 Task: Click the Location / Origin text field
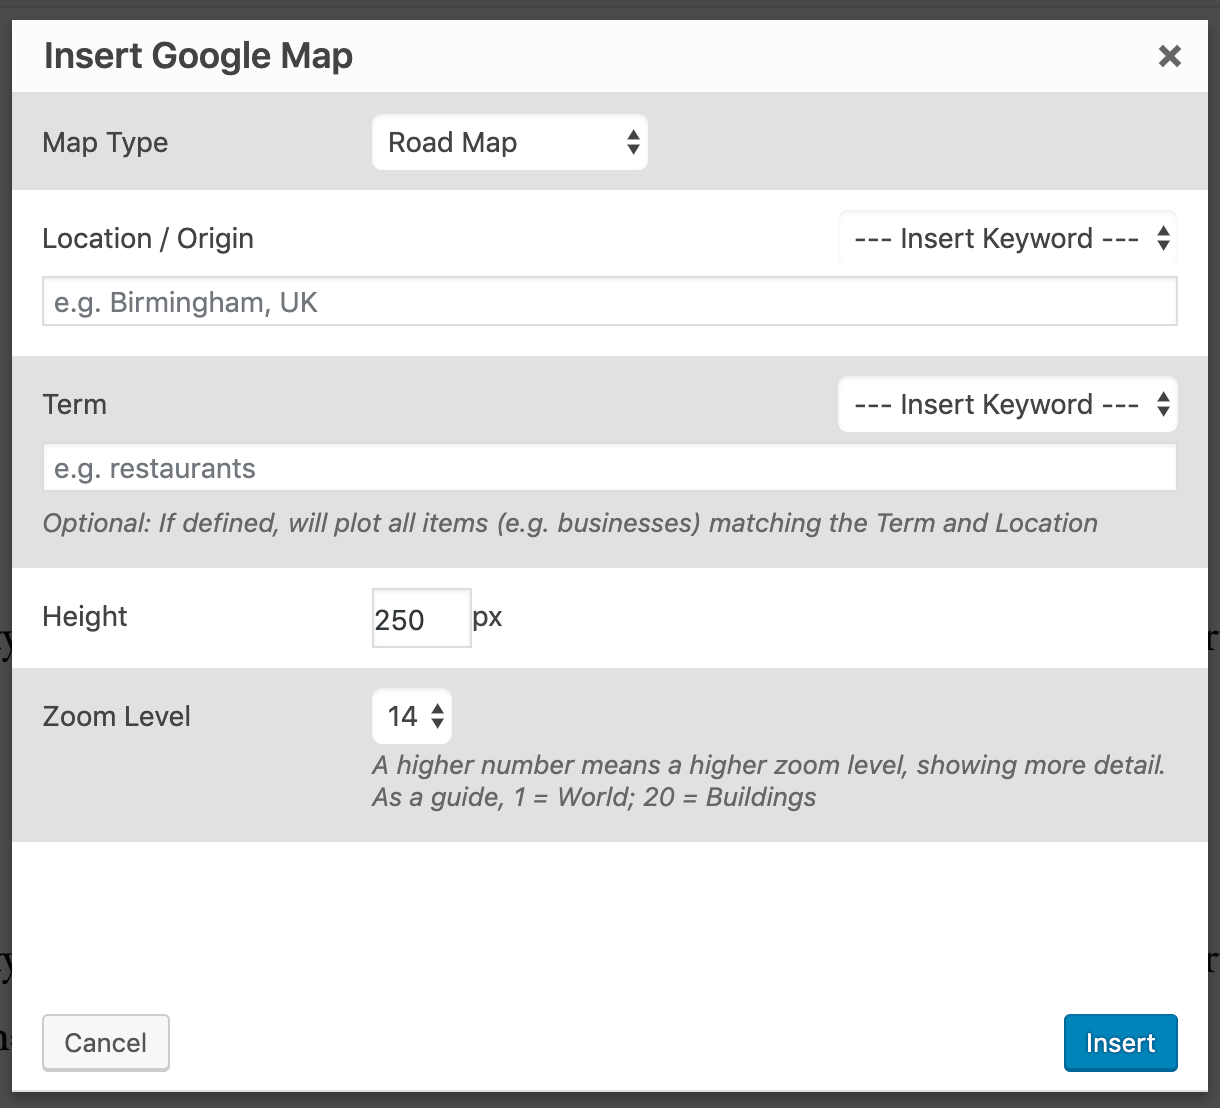click(x=610, y=302)
